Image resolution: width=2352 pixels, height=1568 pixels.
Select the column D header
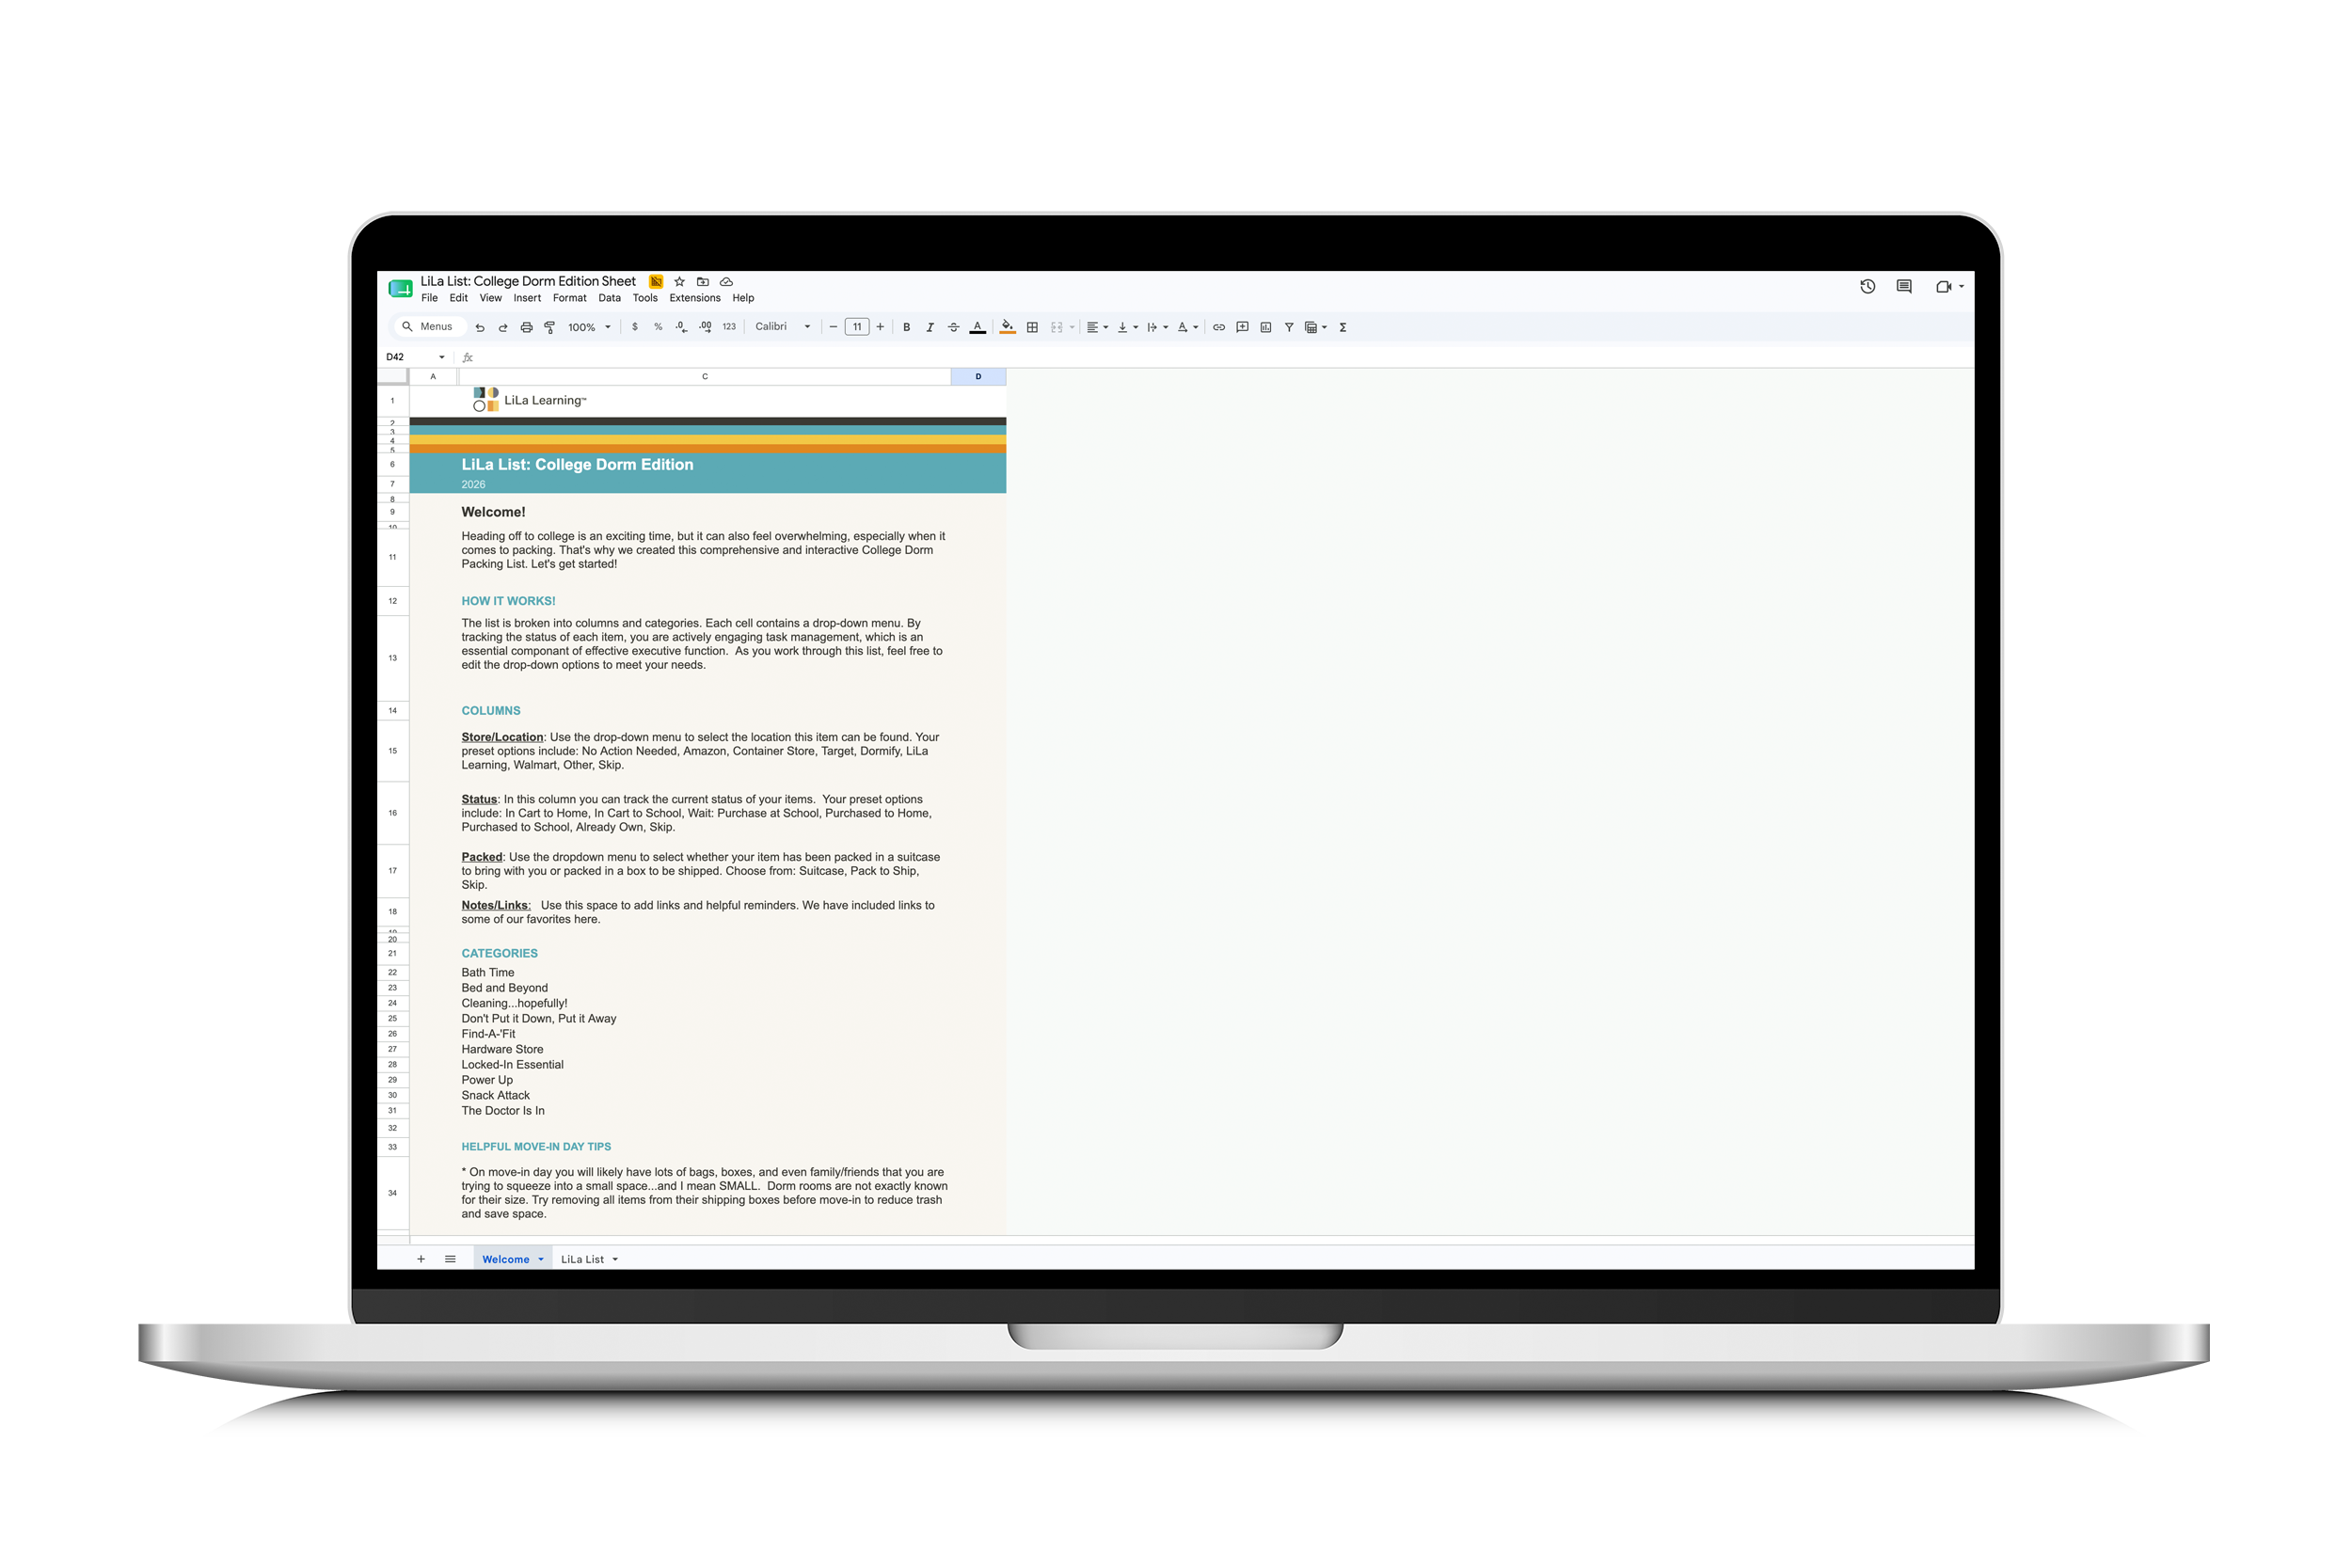(x=978, y=377)
